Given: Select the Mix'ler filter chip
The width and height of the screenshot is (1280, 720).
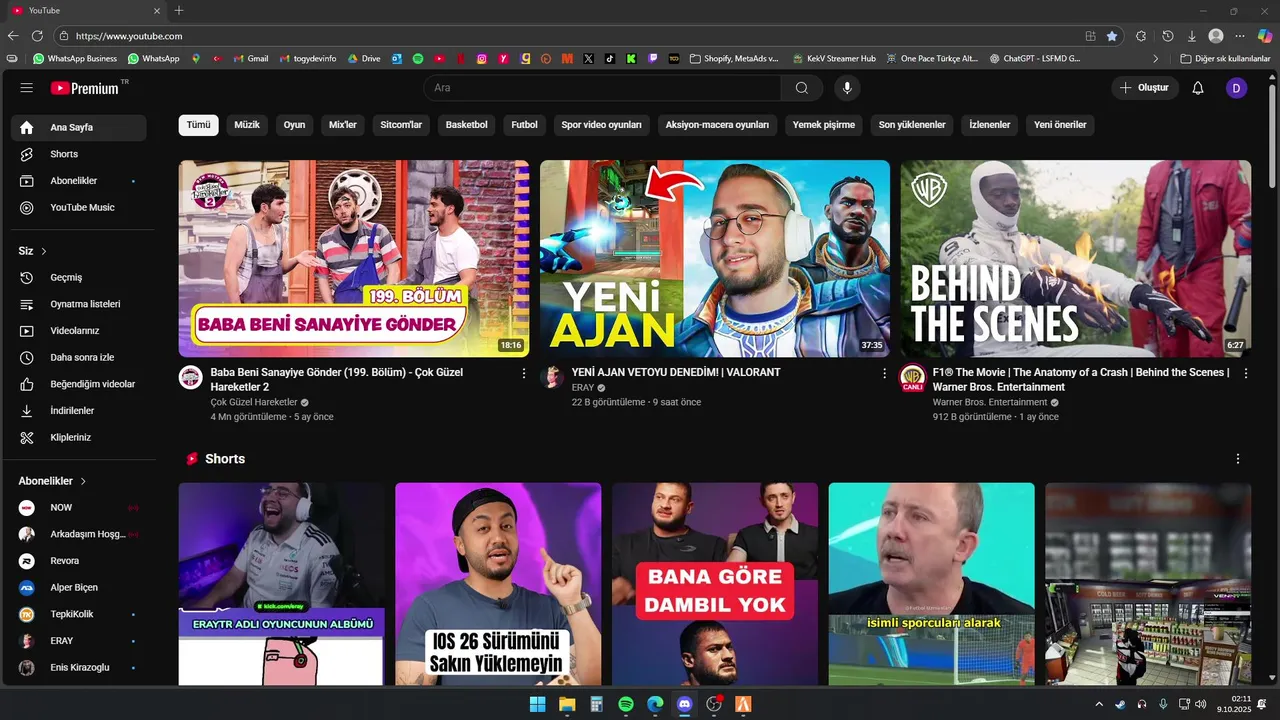Looking at the screenshot, I should click(343, 125).
